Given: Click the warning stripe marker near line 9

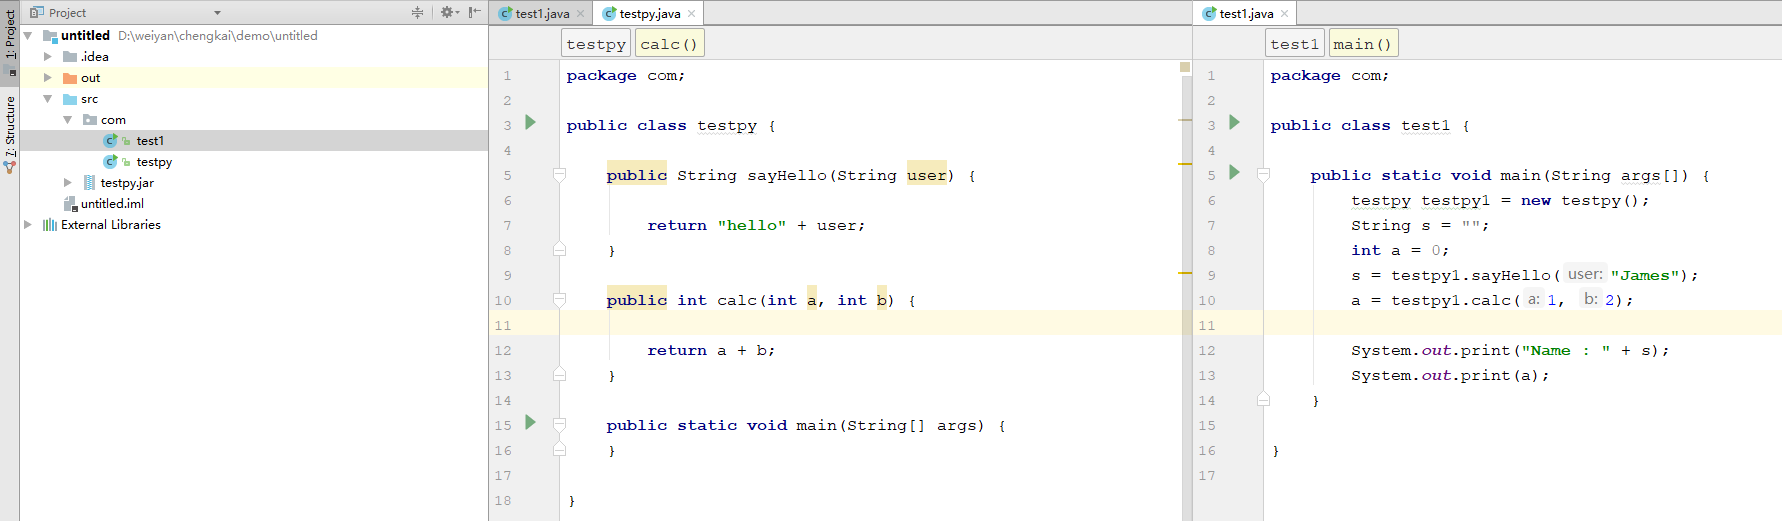Looking at the screenshot, I should pos(1185,272).
